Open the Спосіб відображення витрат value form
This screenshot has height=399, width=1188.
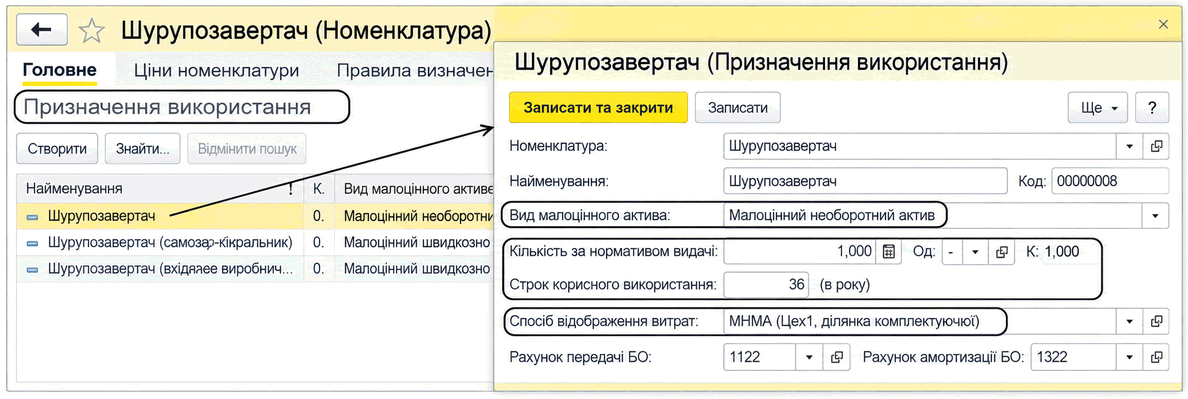tap(1156, 322)
